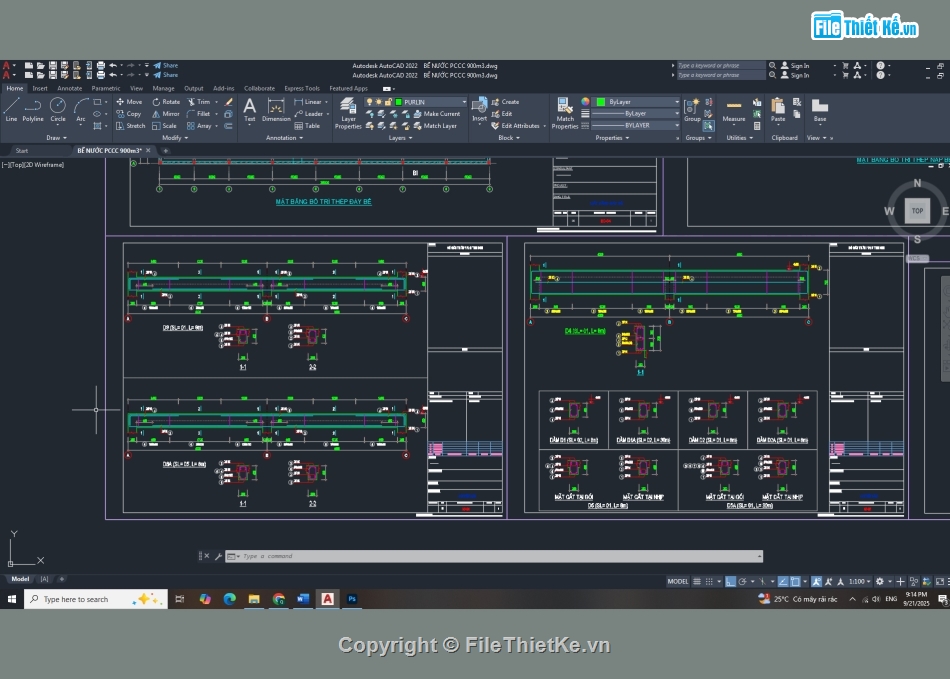Open the Express Tools ribbon tab
Viewport: 950px width, 679px height.
pos(302,88)
